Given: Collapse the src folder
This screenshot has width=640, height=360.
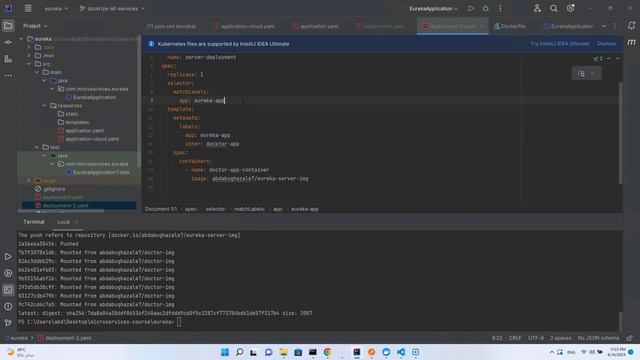Looking at the screenshot, I should [29, 64].
